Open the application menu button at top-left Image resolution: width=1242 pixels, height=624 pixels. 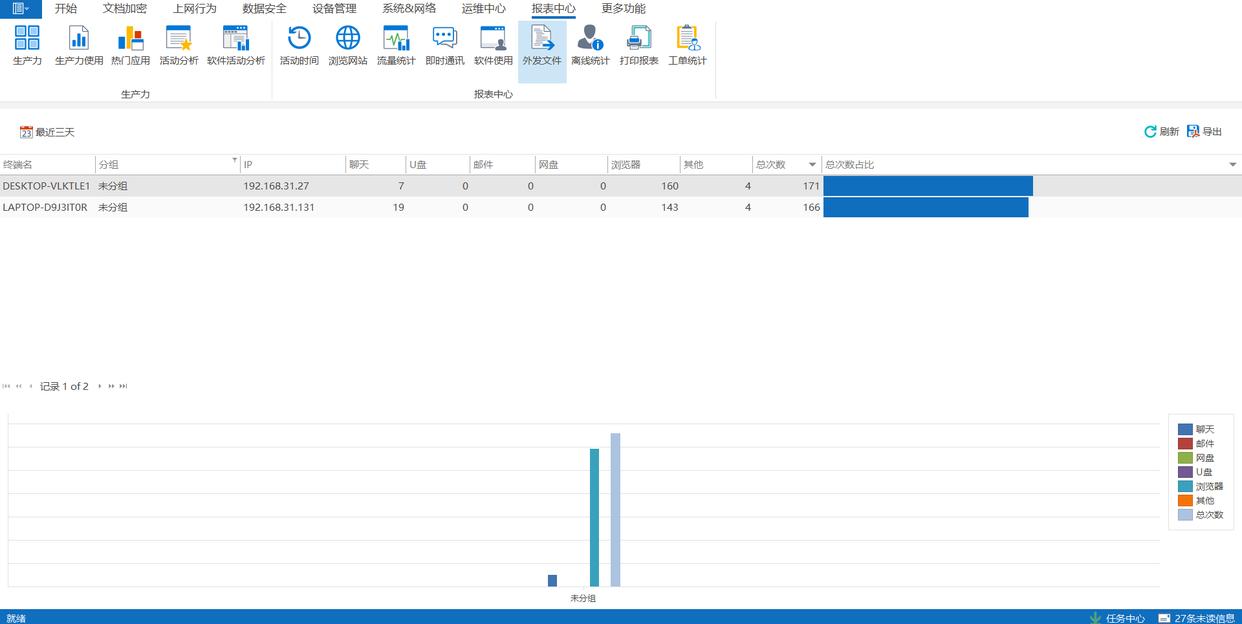pos(20,9)
